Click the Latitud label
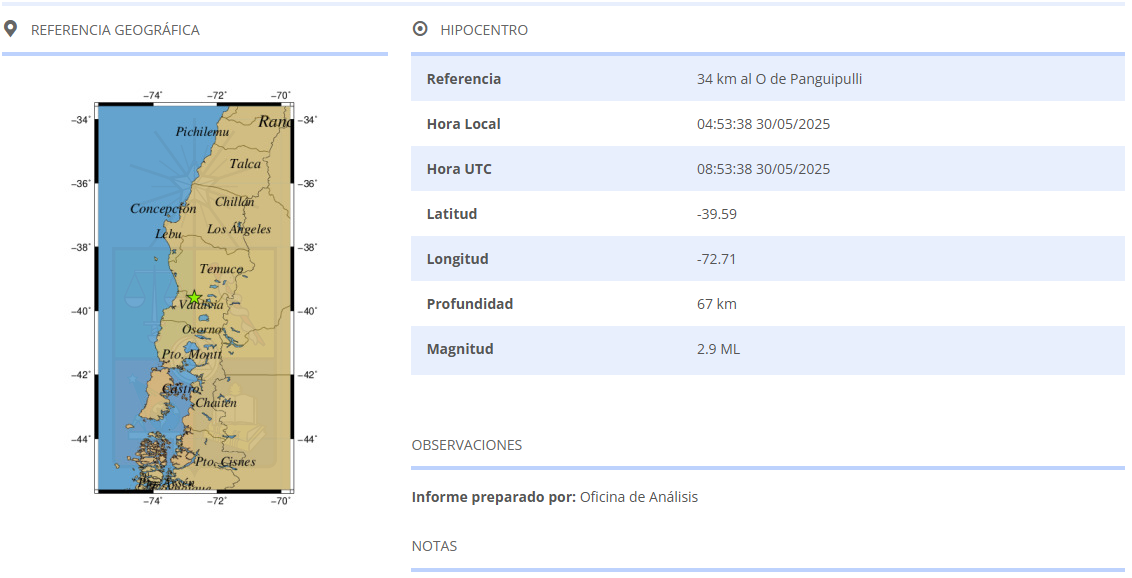The width and height of the screenshot is (1132, 578). [x=452, y=214]
